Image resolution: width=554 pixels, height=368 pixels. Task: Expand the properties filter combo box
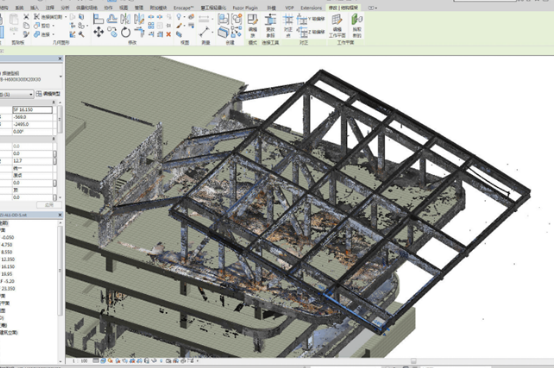[x=16, y=94]
